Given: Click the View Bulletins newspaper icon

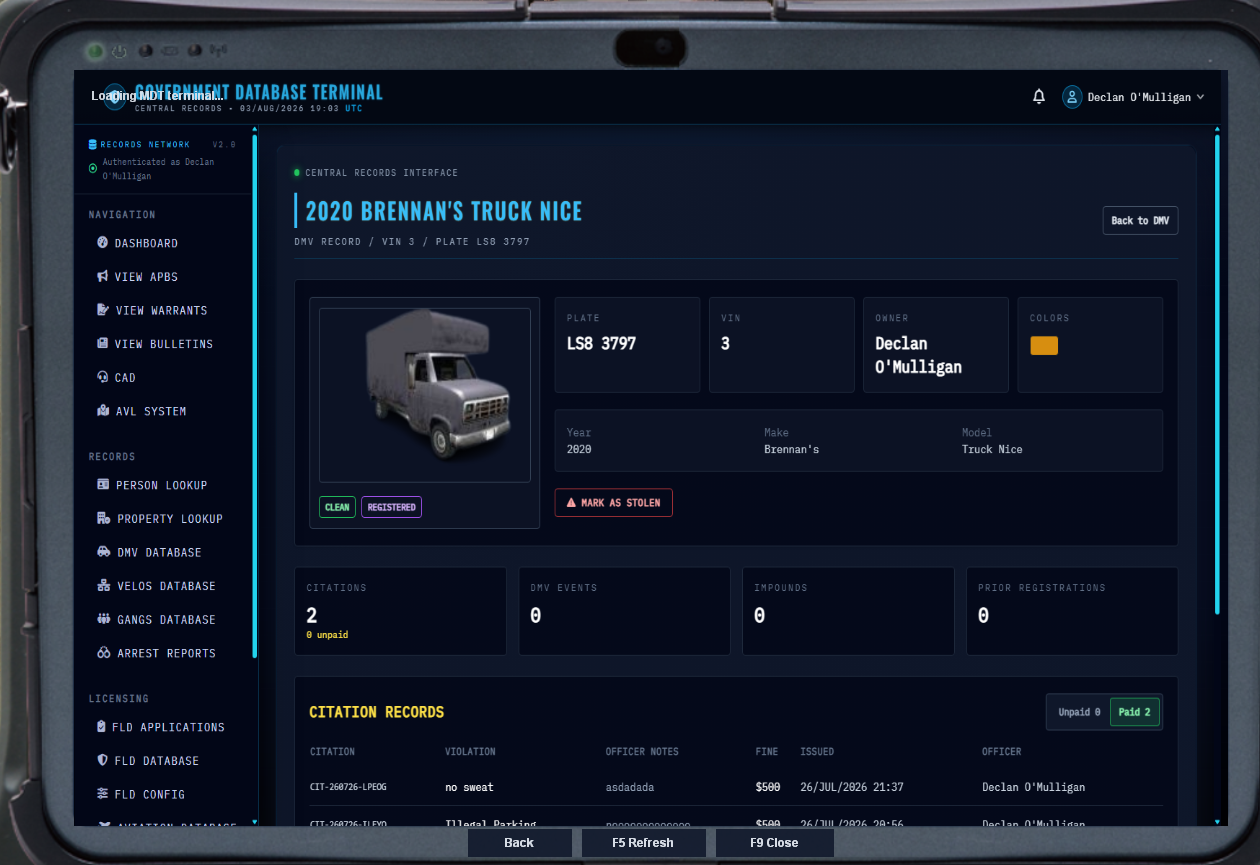Looking at the screenshot, I should [x=102, y=344].
